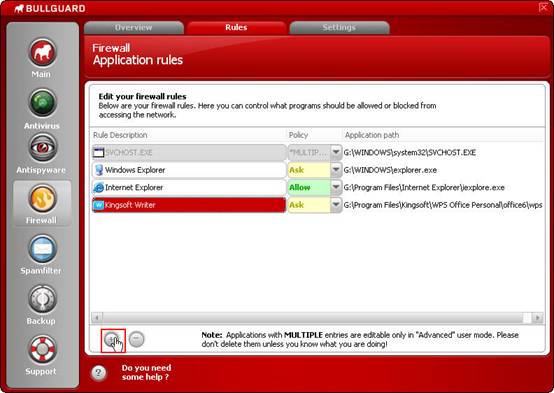Open policy dropdown for Kingsoft Writer
The width and height of the screenshot is (554, 393).
[x=336, y=205]
